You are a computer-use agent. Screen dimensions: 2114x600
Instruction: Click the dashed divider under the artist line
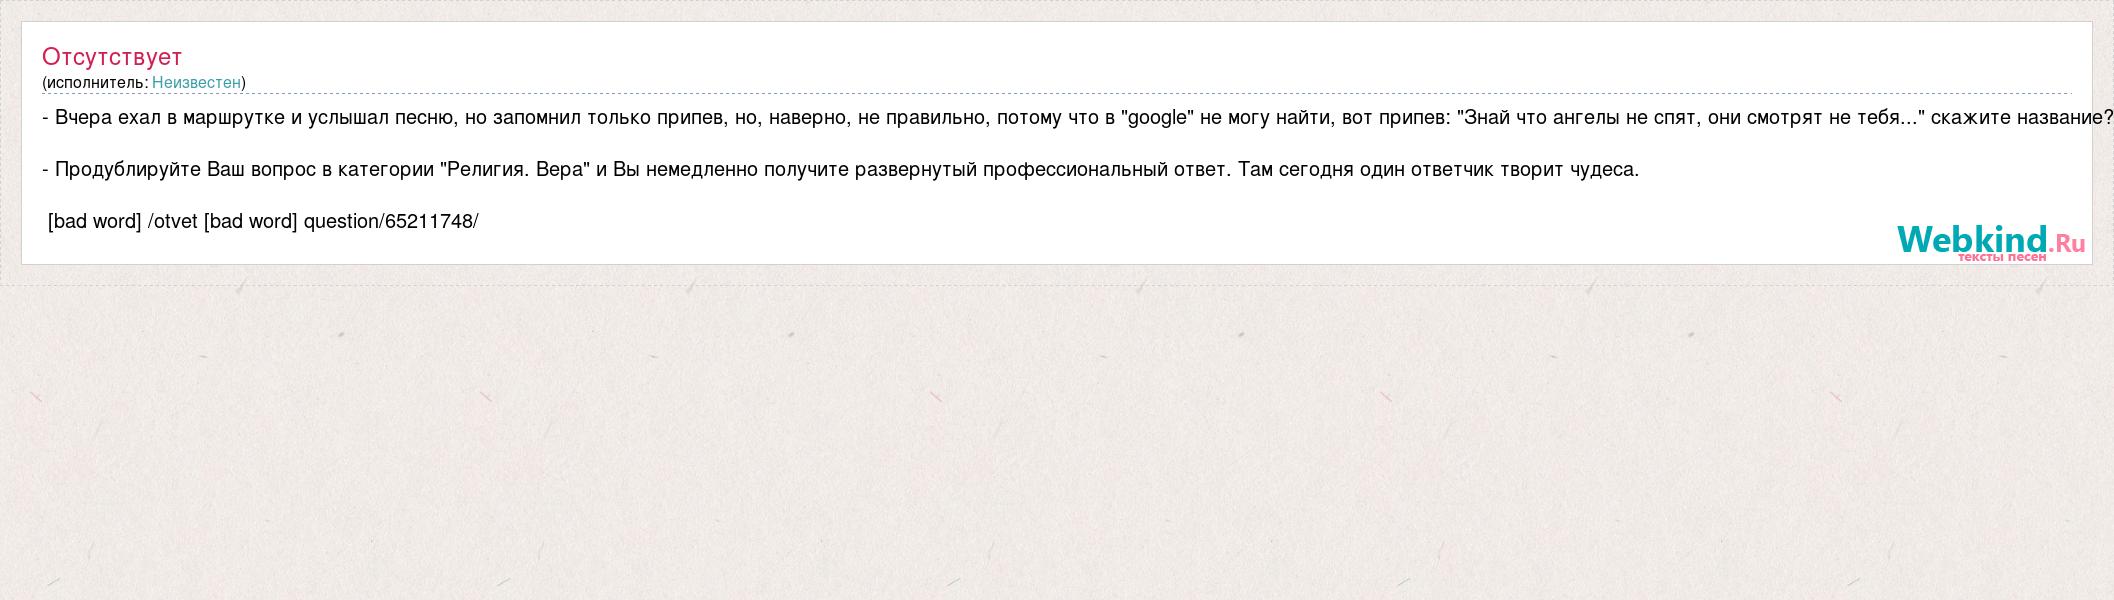(x=1056, y=94)
